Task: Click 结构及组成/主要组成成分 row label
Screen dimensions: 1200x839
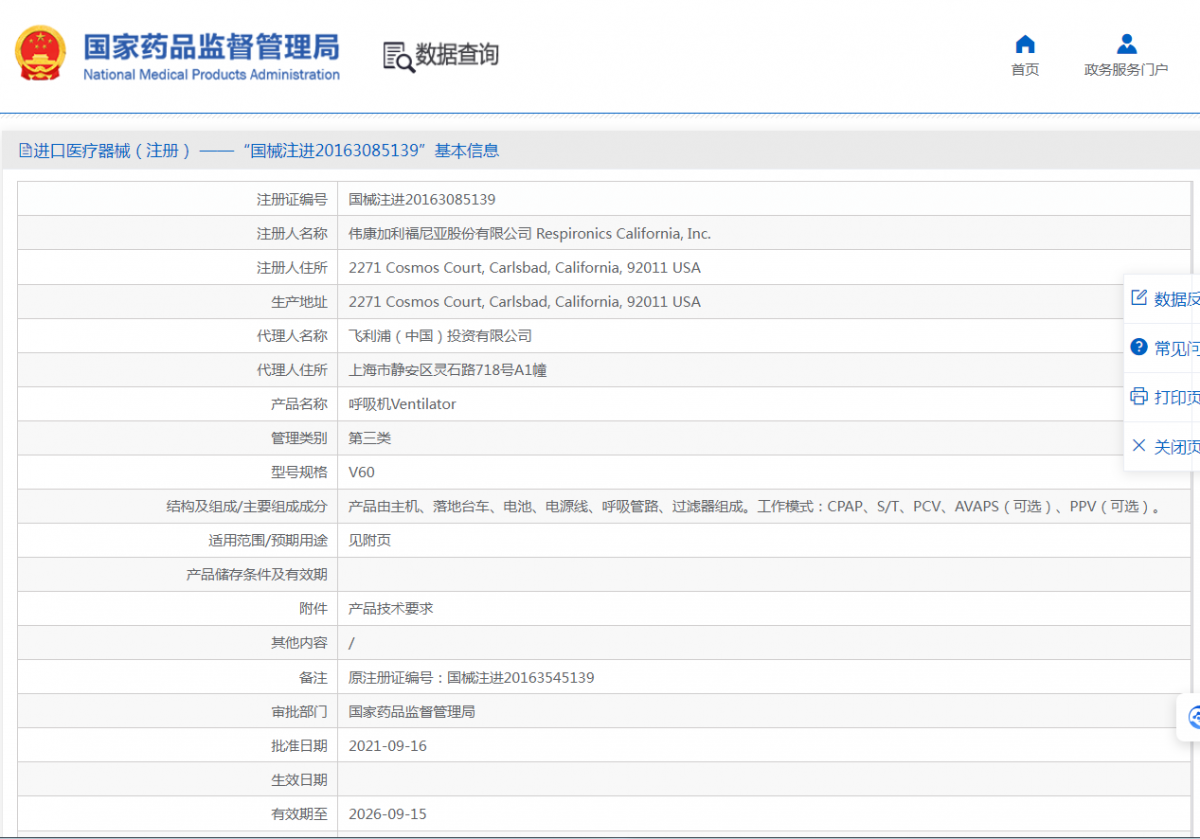Action: tap(247, 506)
